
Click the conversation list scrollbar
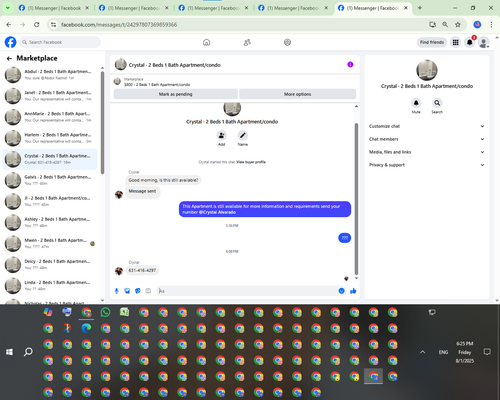(102, 123)
